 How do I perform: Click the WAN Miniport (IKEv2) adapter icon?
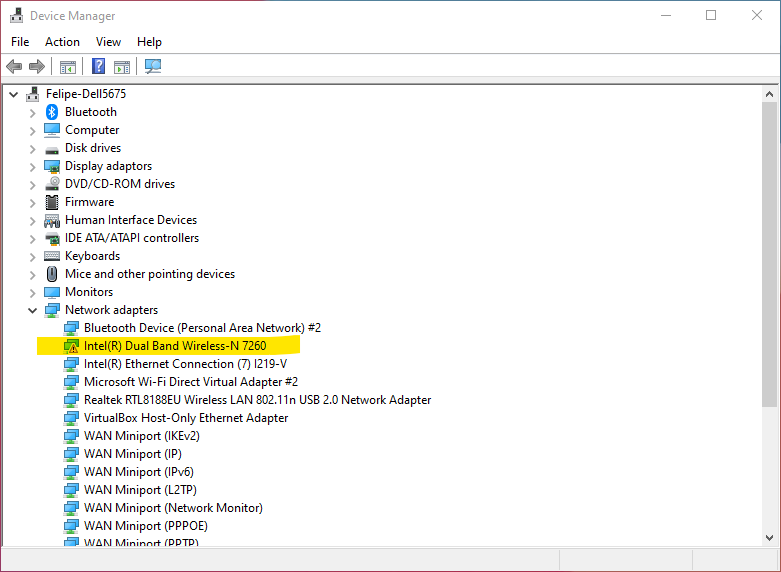(x=71, y=436)
